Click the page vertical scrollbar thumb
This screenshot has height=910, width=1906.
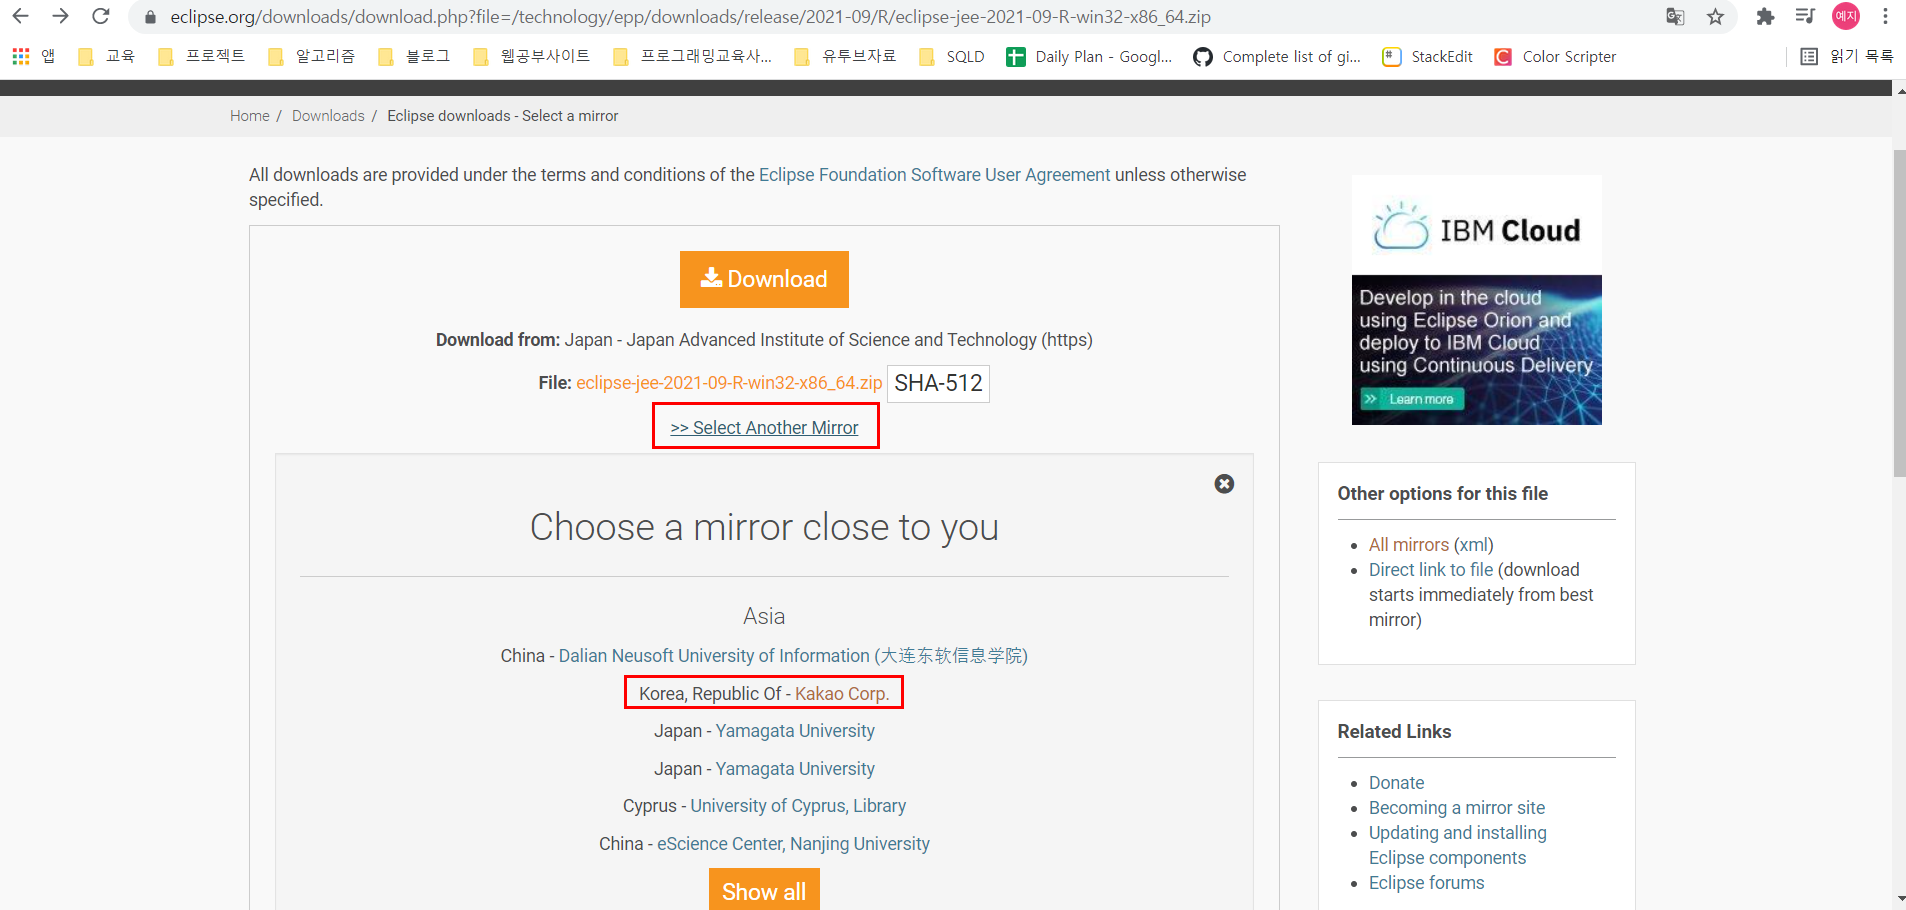[1899, 313]
